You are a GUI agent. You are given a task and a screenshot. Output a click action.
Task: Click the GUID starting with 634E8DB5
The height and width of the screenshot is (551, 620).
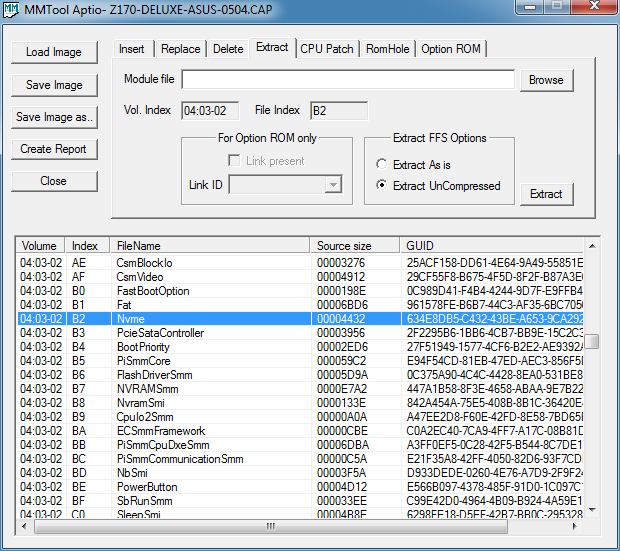coord(494,319)
